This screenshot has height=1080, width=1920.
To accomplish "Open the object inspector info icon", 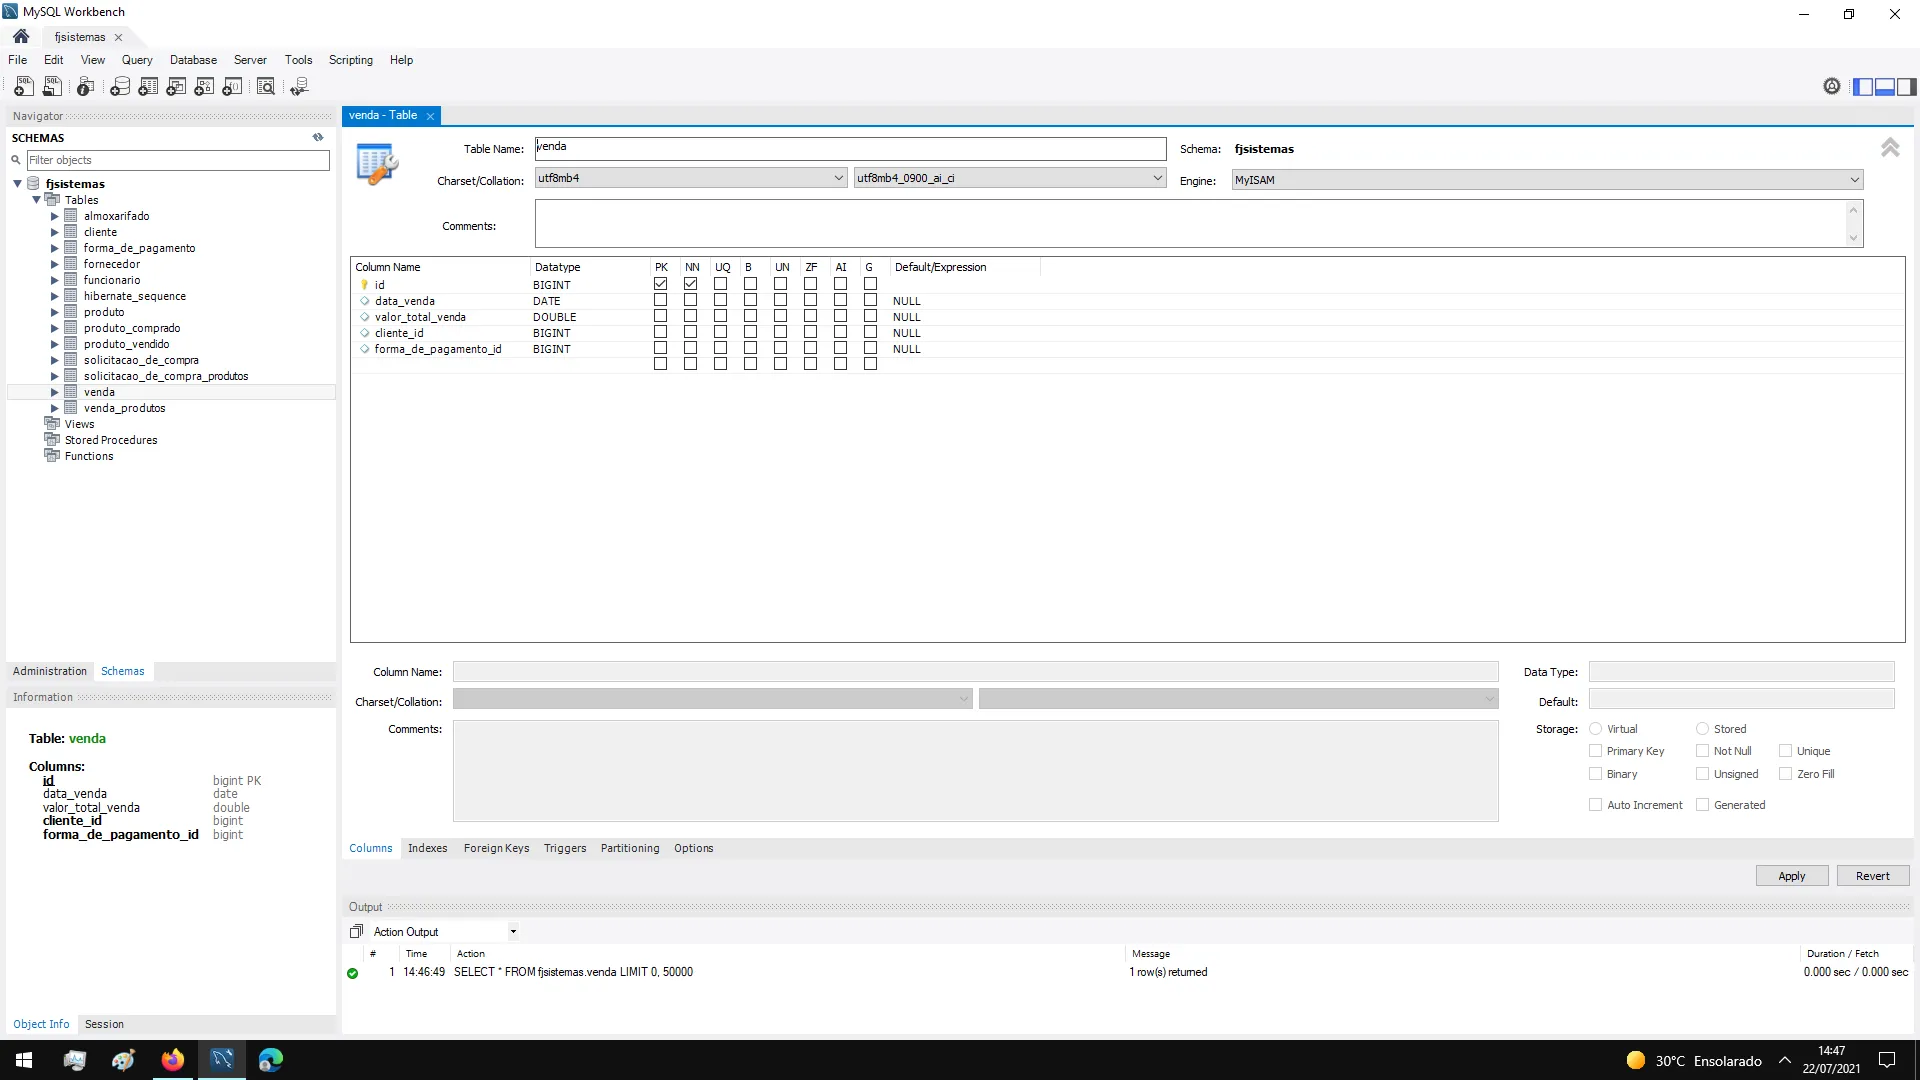I will [x=86, y=87].
